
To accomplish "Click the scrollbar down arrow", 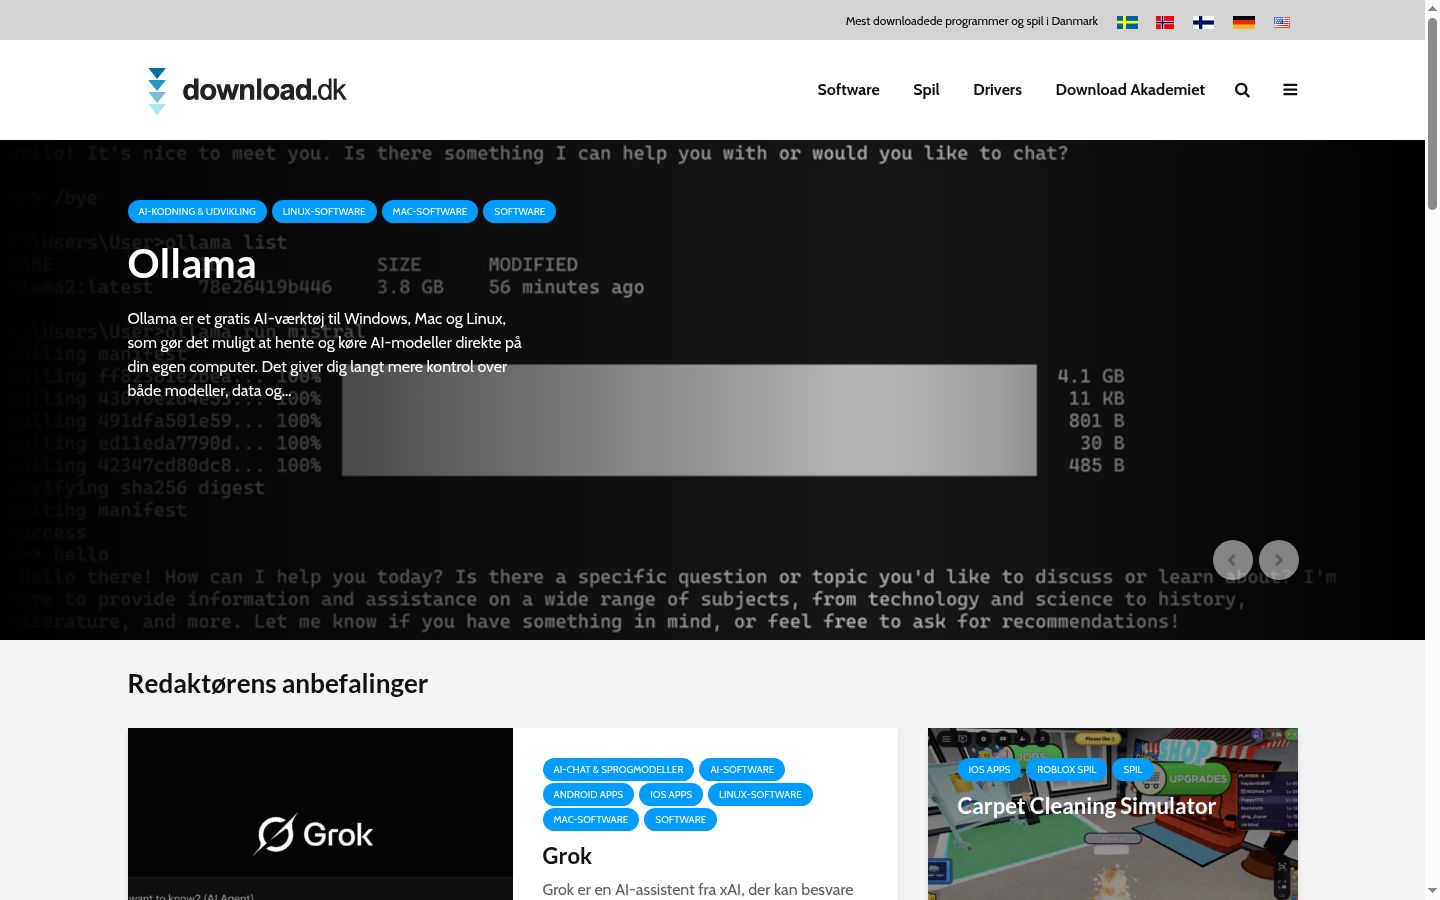I will pos(1432,891).
